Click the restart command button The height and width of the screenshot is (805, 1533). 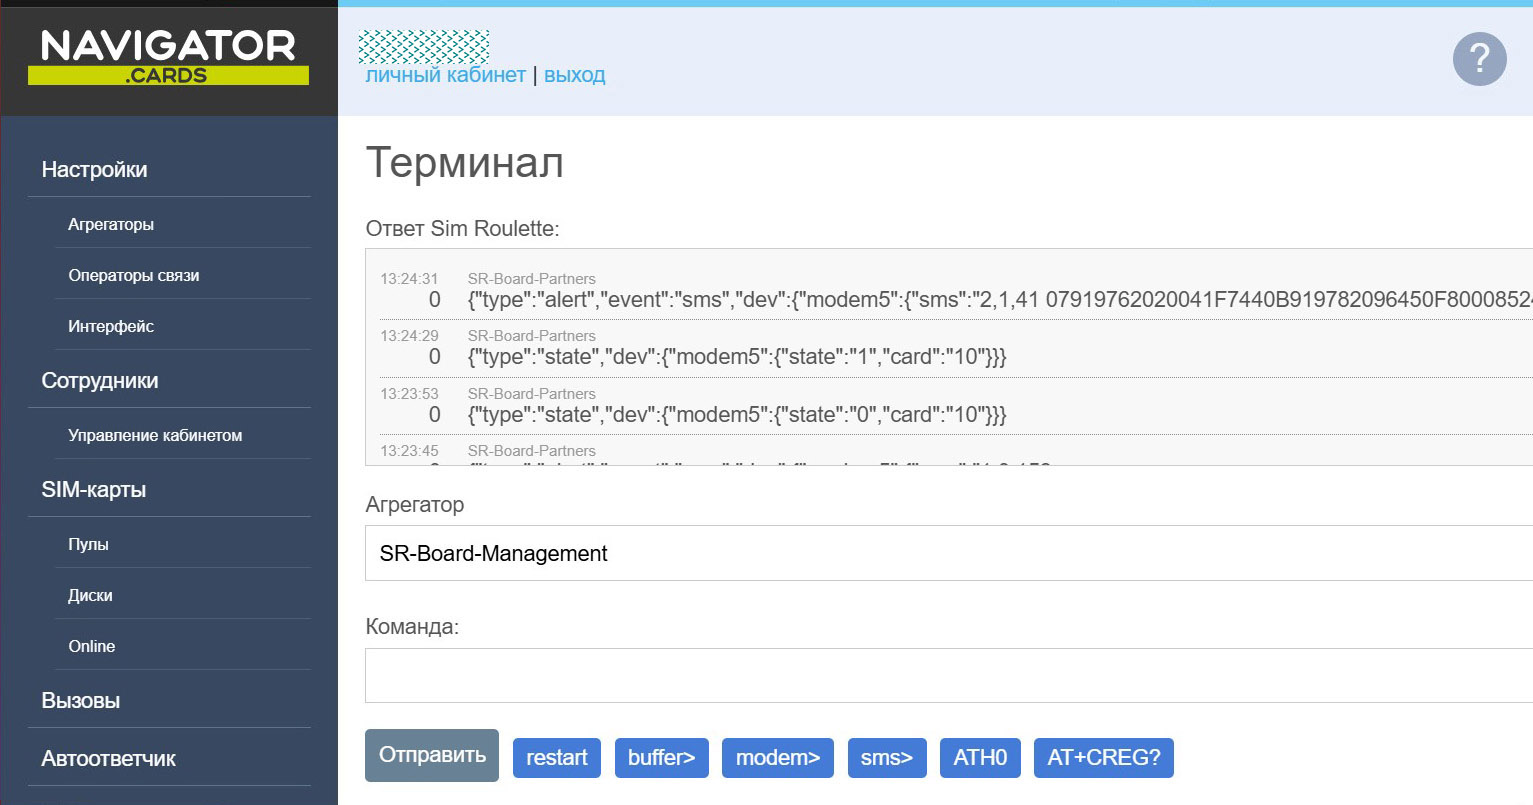click(557, 758)
